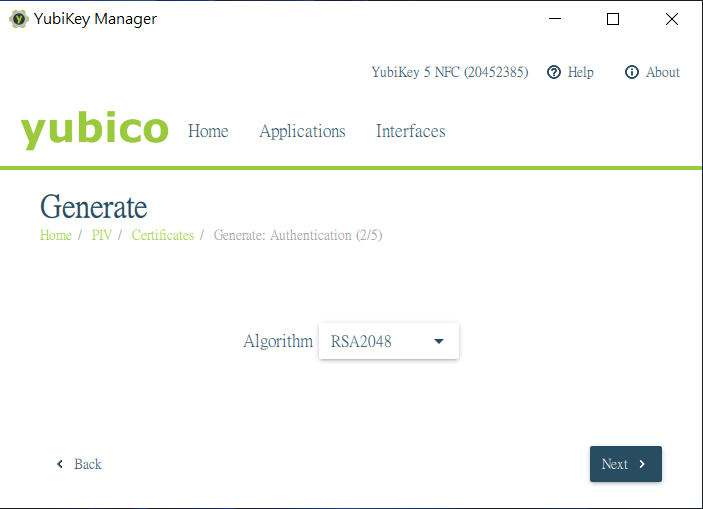Open the Applications menu
The image size is (703, 509).
(x=302, y=131)
